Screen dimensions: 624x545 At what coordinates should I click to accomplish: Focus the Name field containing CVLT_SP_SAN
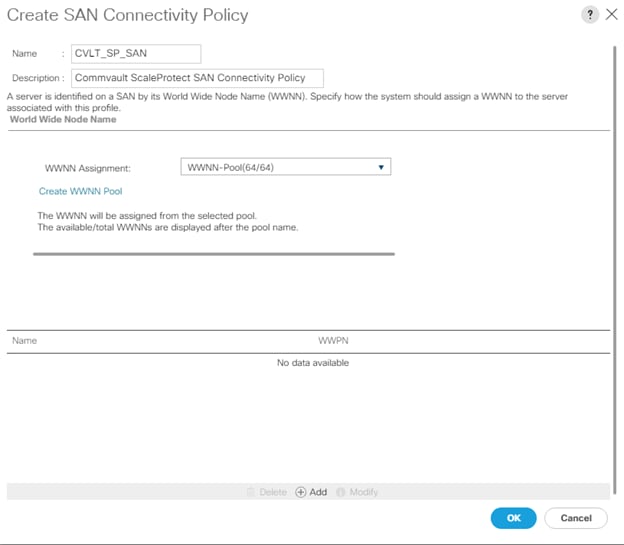[136, 54]
